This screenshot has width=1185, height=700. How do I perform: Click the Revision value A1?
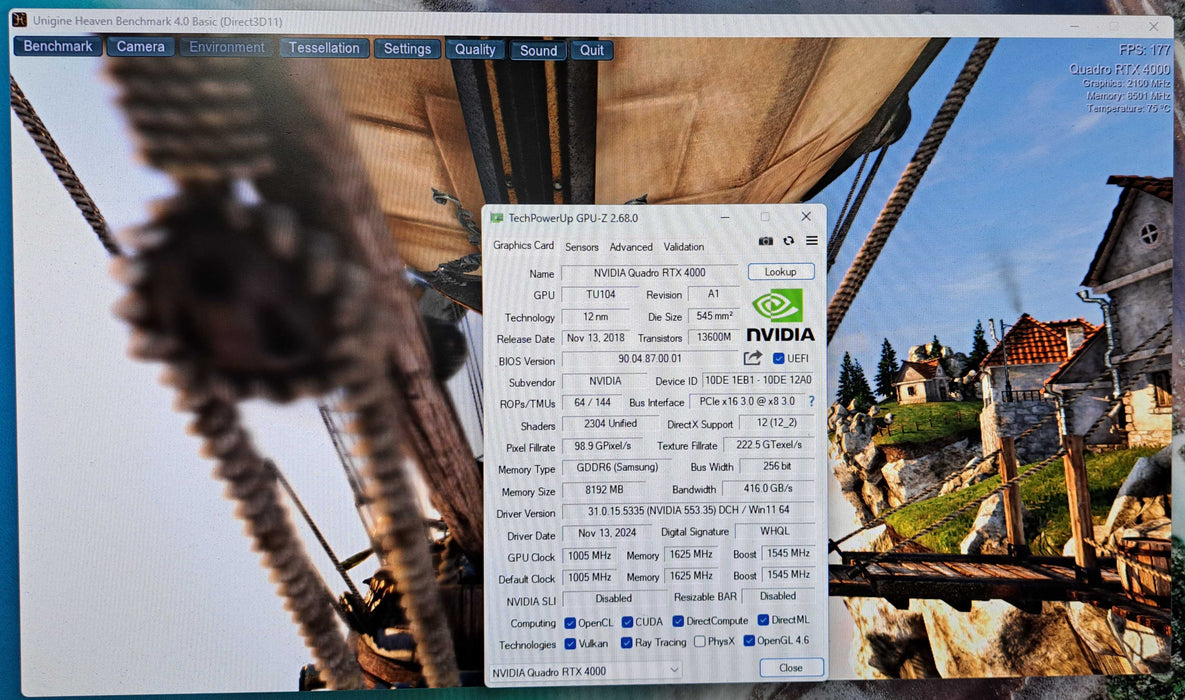point(713,293)
